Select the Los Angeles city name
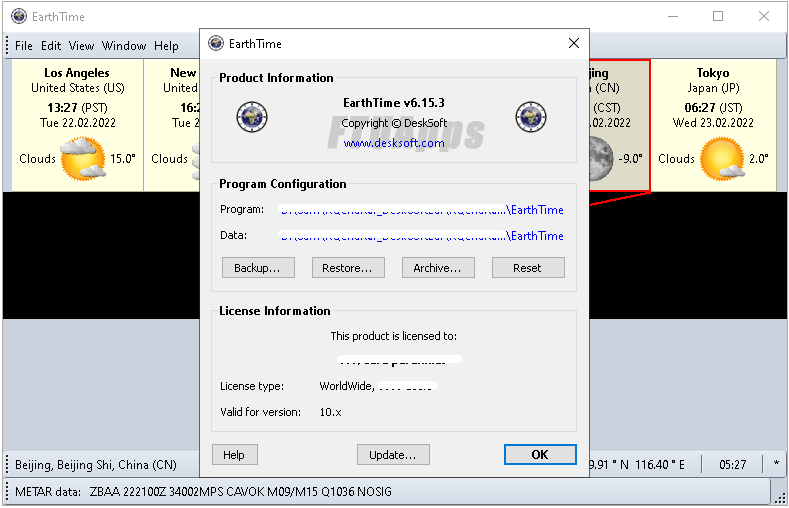The height and width of the screenshot is (508, 789). [76, 73]
